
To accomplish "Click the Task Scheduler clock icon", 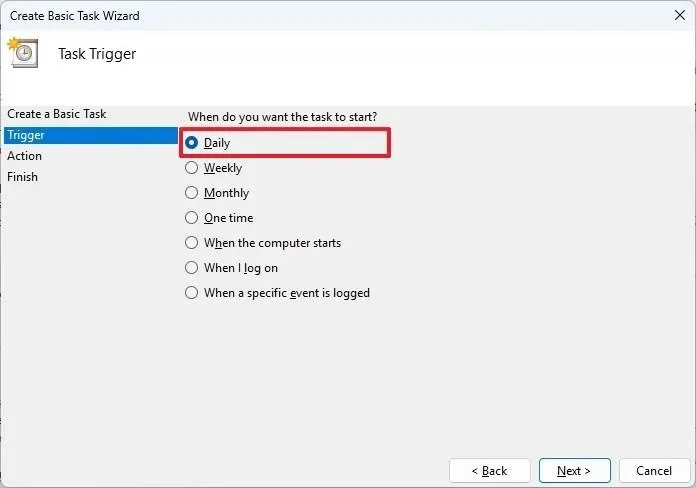I will click(23, 52).
